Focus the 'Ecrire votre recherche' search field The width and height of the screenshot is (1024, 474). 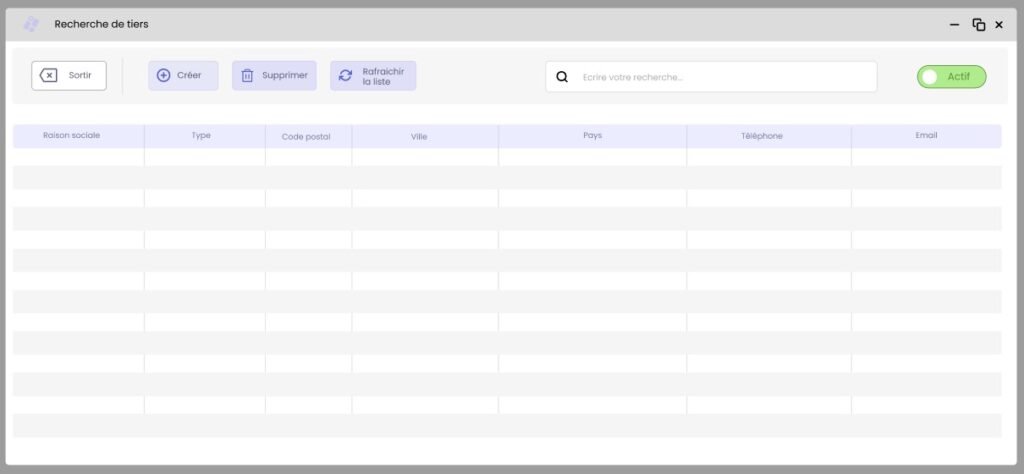click(720, 77)
